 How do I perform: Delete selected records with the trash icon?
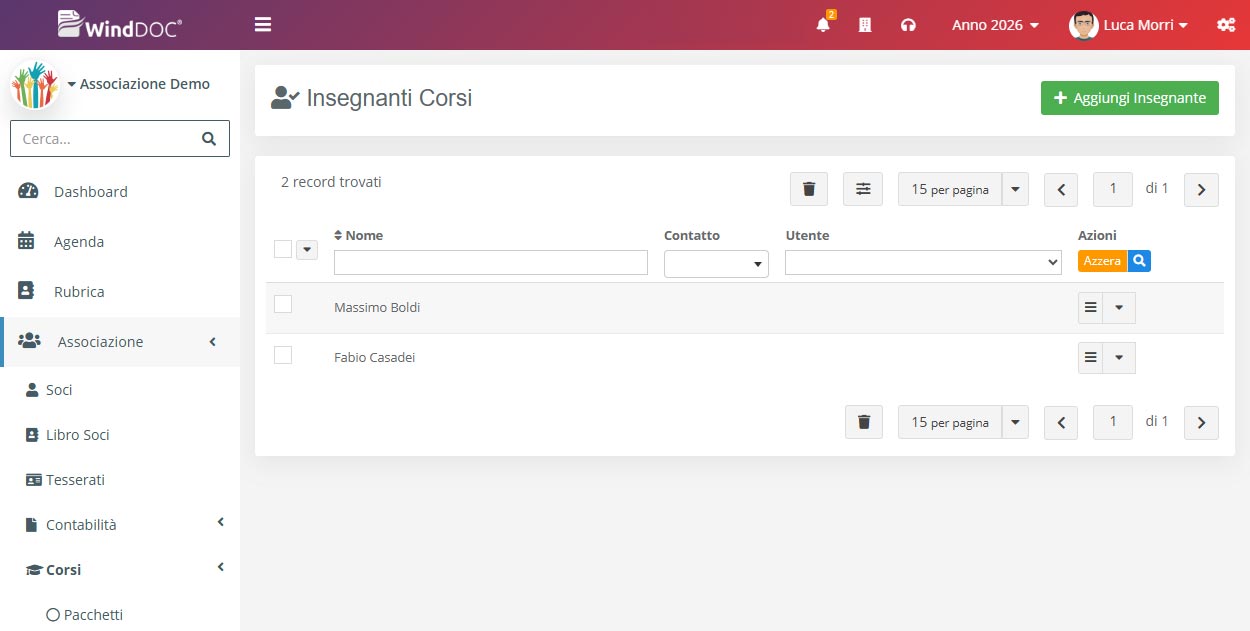click(x=808, y=188)
